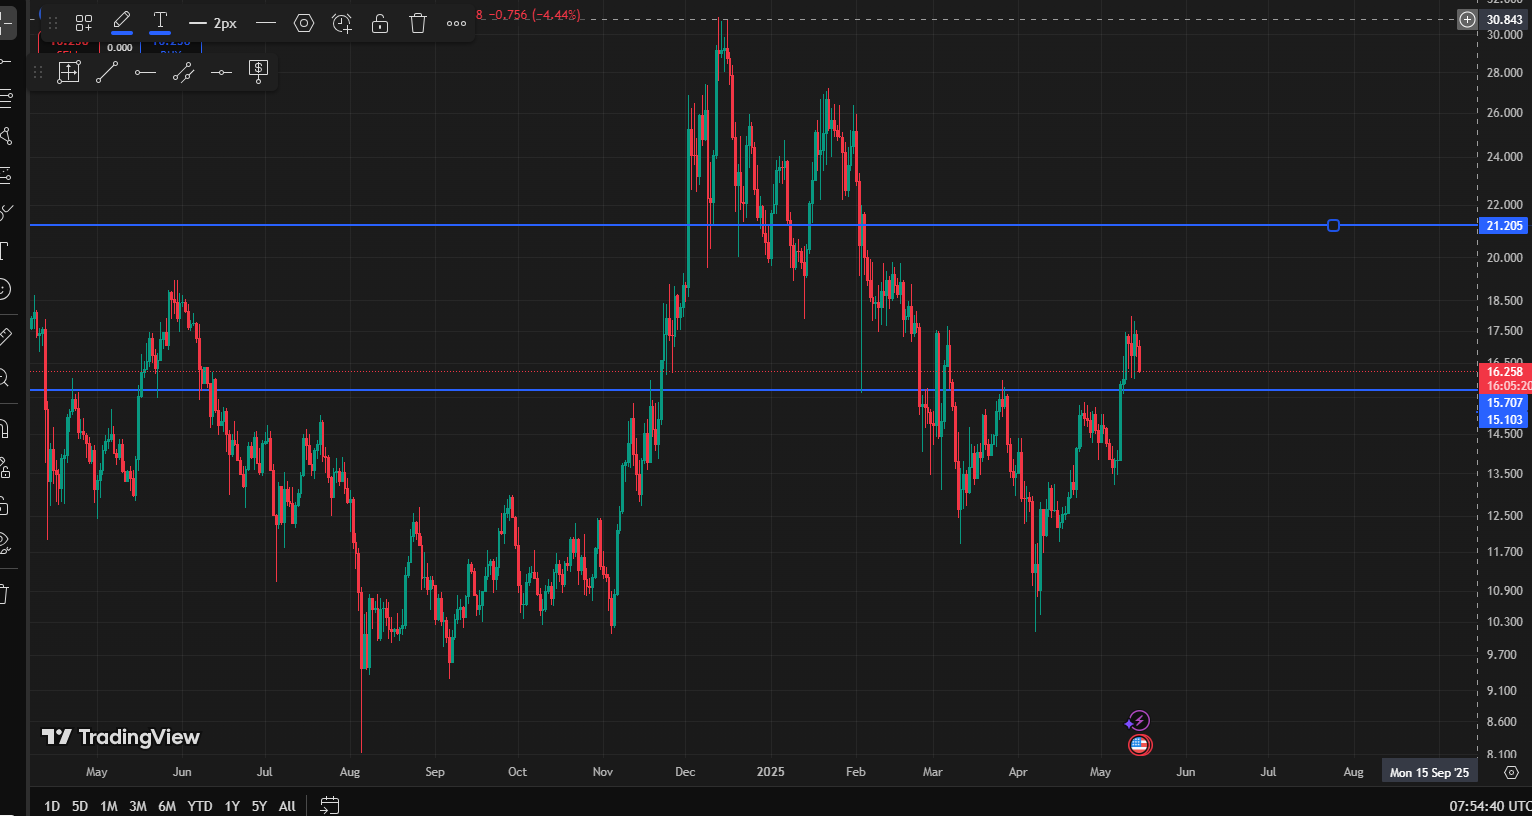Click the 15.103 blue price label

tap(1504, 420)
